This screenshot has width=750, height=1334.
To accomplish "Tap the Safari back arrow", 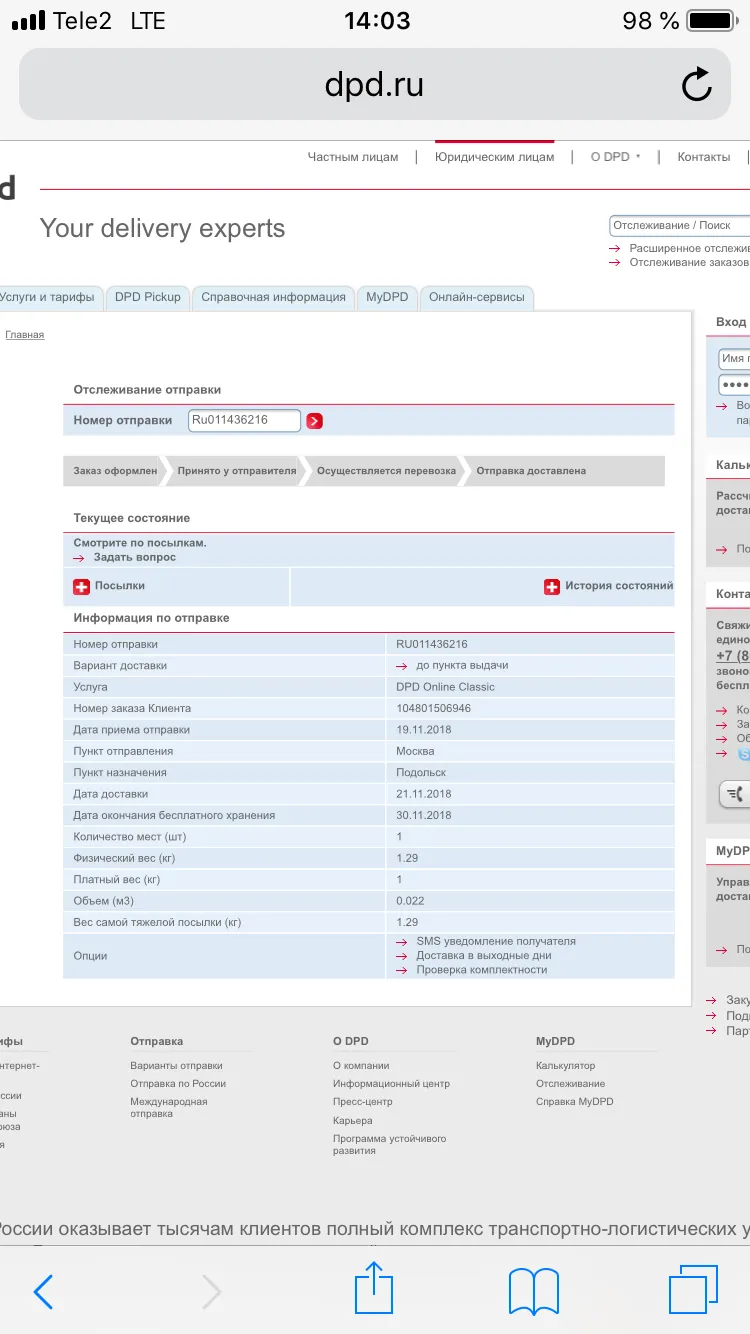I will click(x=43, y=1292).
